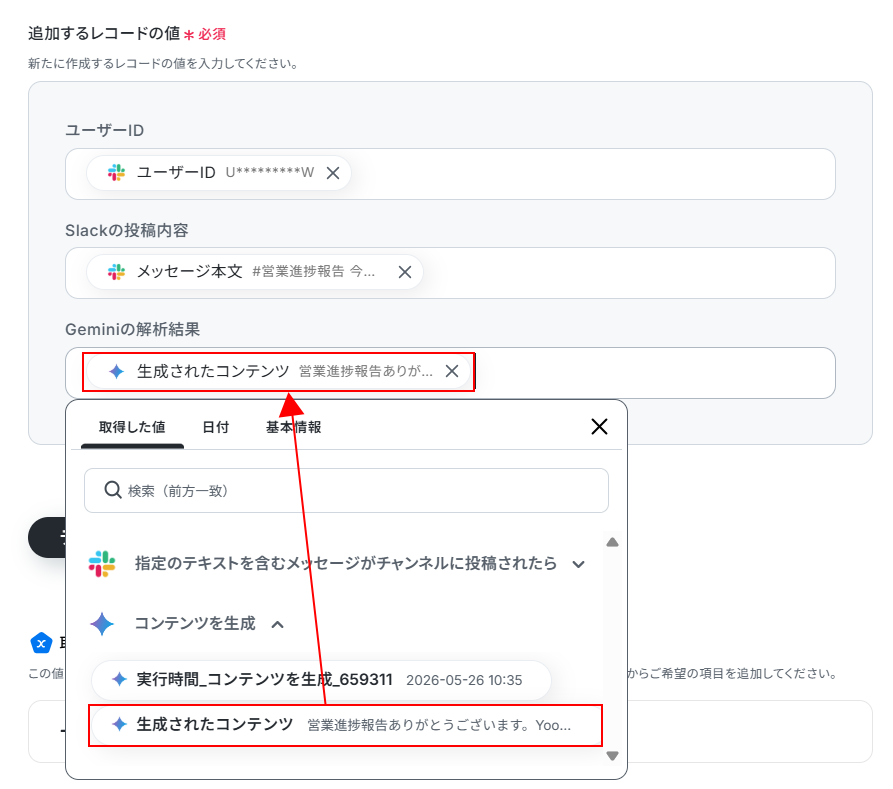Switch to the 日付 tab

point(216,427)
